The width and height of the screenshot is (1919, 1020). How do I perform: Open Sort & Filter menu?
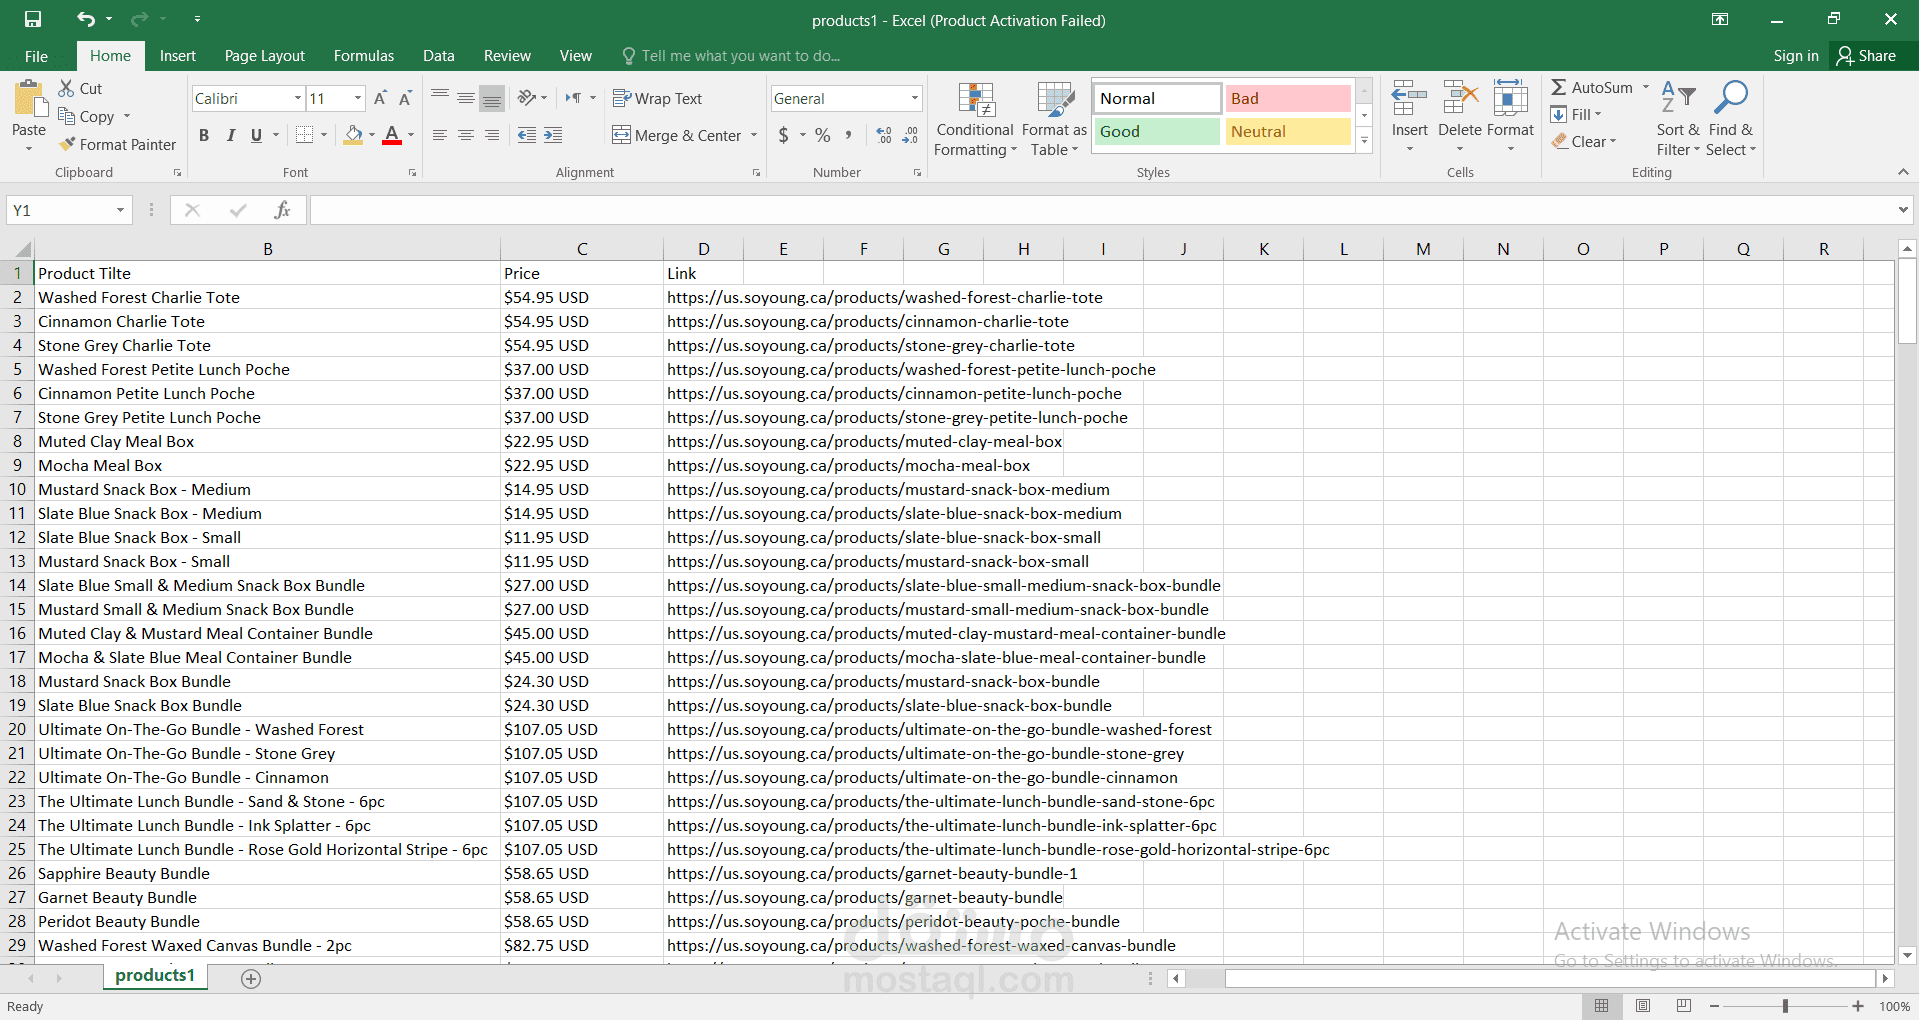1678,119
